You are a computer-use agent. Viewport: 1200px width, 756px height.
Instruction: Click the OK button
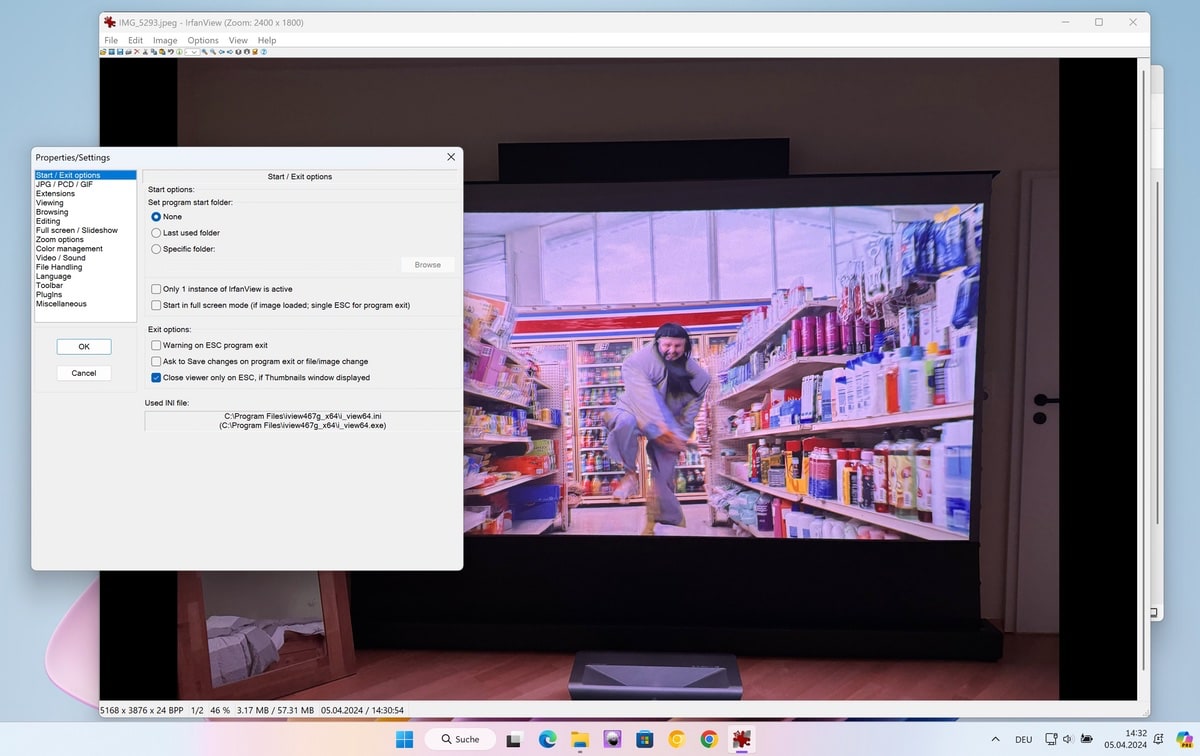click(84, 347)
